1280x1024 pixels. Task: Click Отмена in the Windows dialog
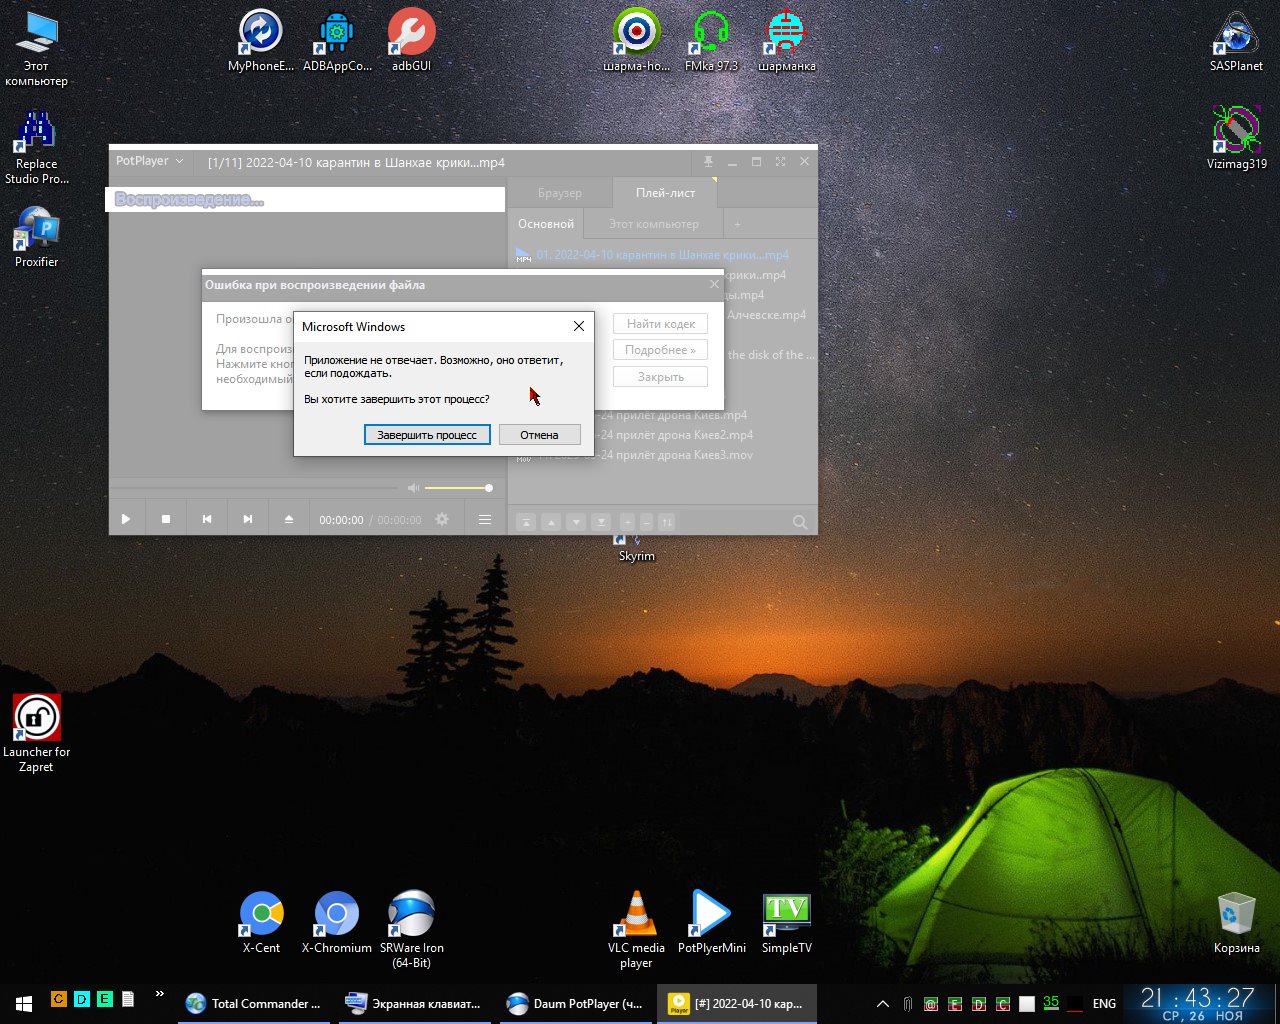click(539, 435)
